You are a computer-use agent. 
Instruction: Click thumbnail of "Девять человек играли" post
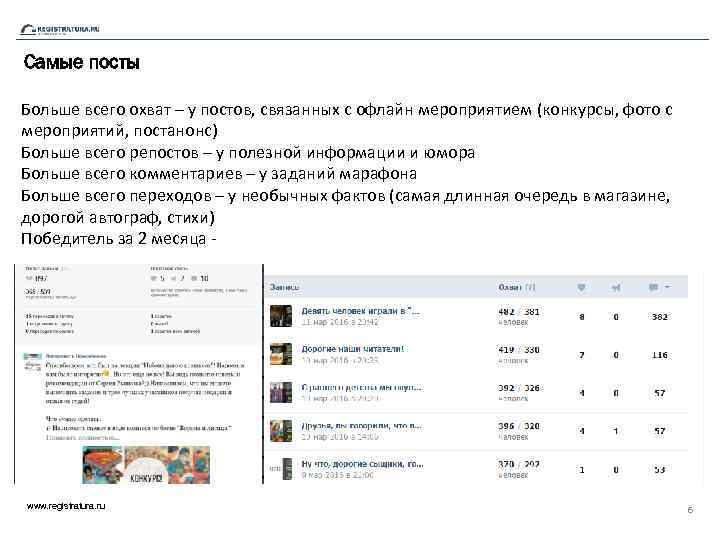coord(281,316)
